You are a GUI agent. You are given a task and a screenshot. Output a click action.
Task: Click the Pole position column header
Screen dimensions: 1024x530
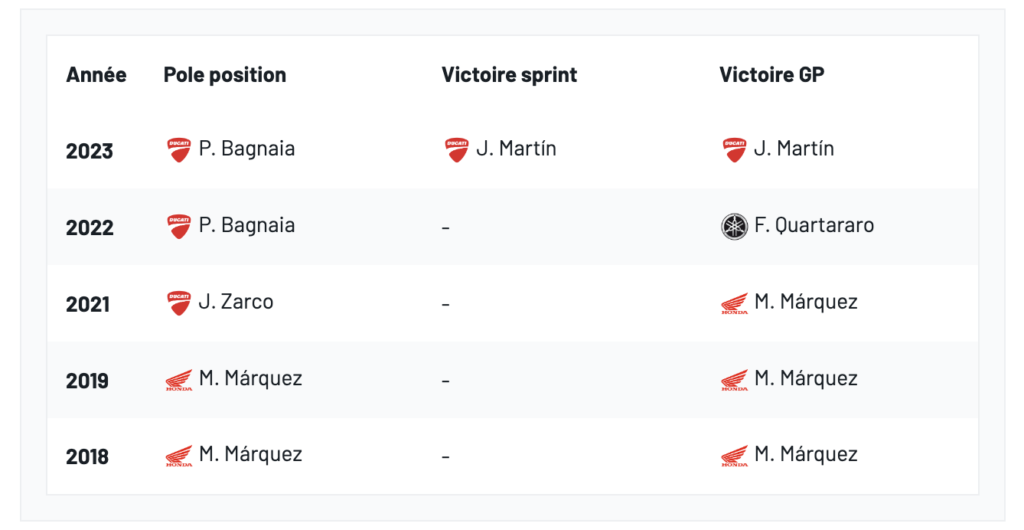(x=224, y=75)
